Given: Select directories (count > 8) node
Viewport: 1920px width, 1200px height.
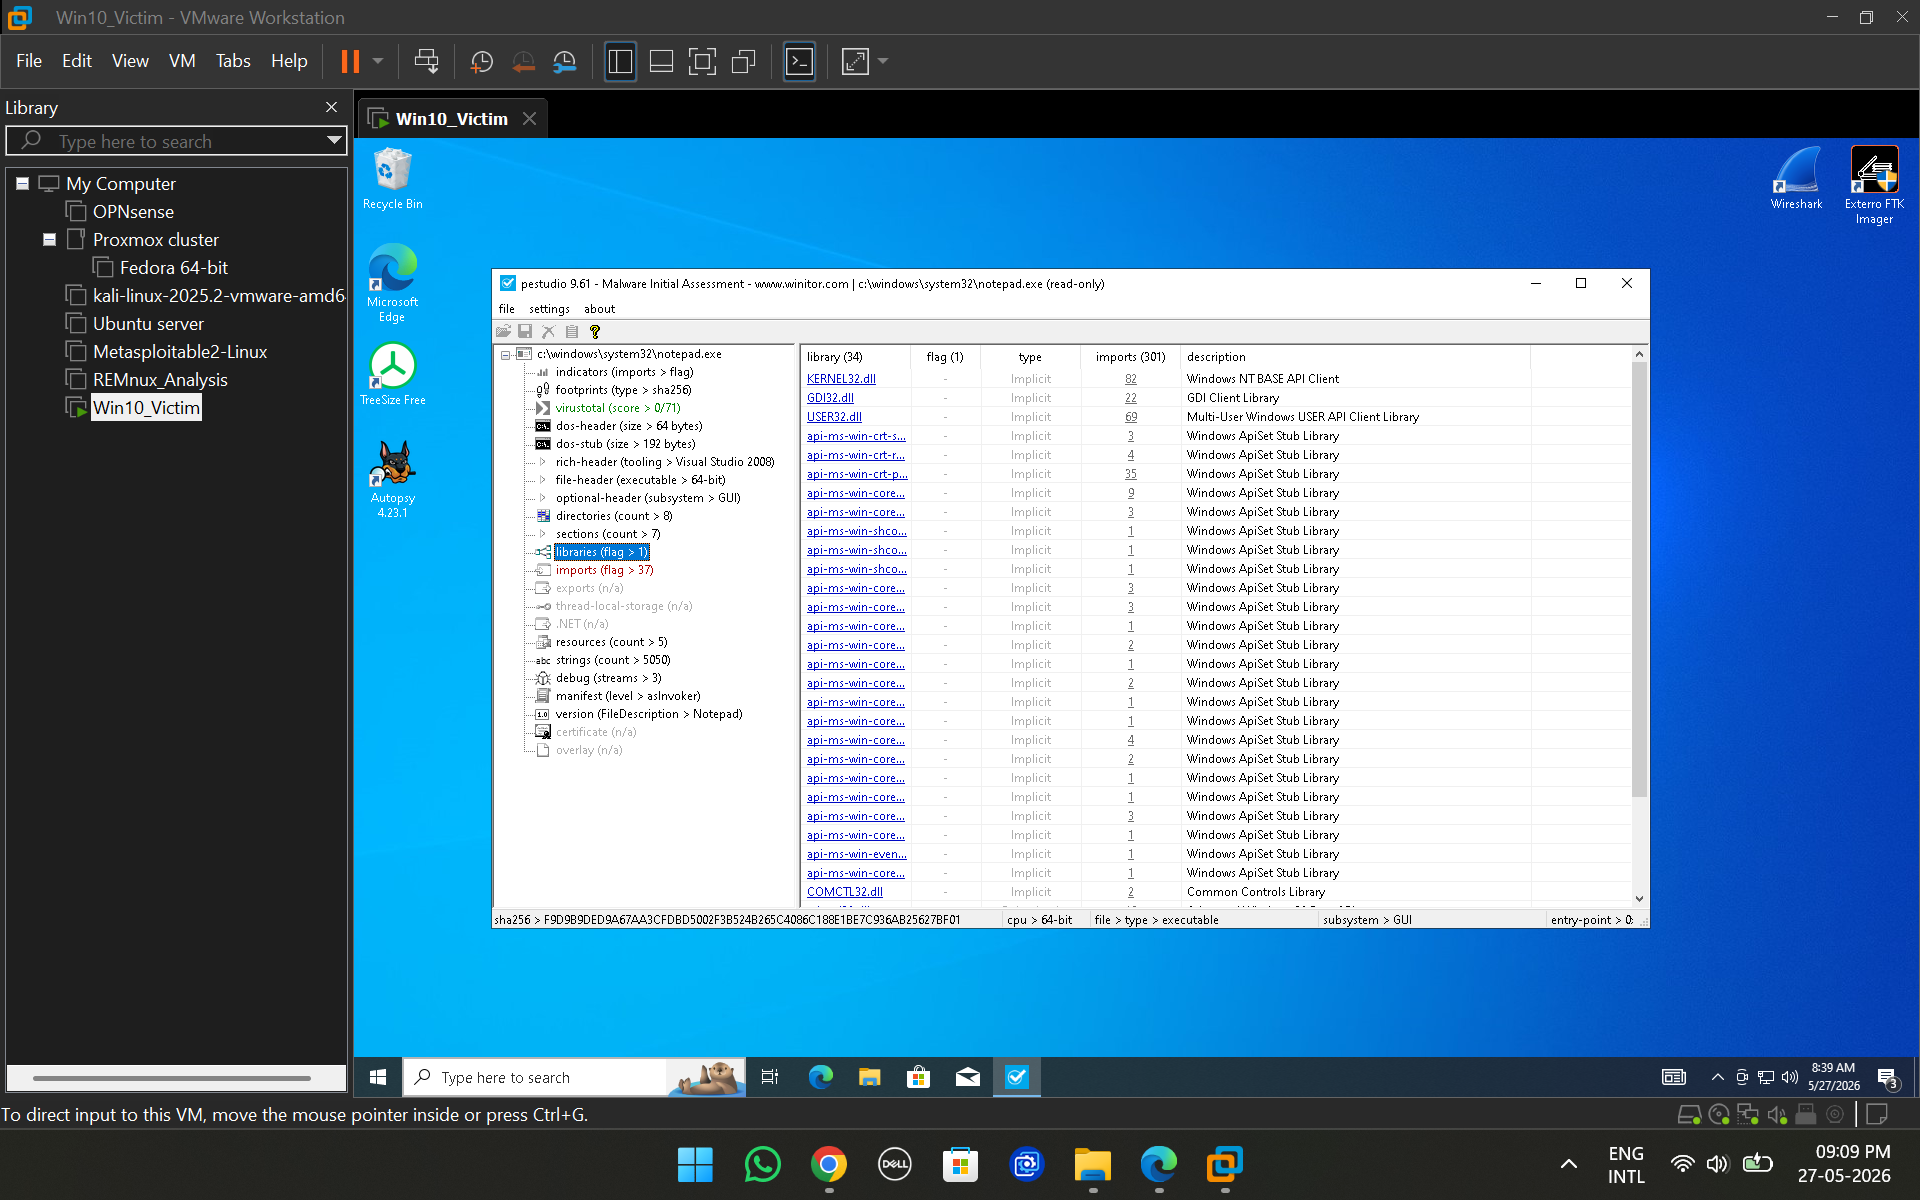Looking at the screenshot, I should (614, 516).
